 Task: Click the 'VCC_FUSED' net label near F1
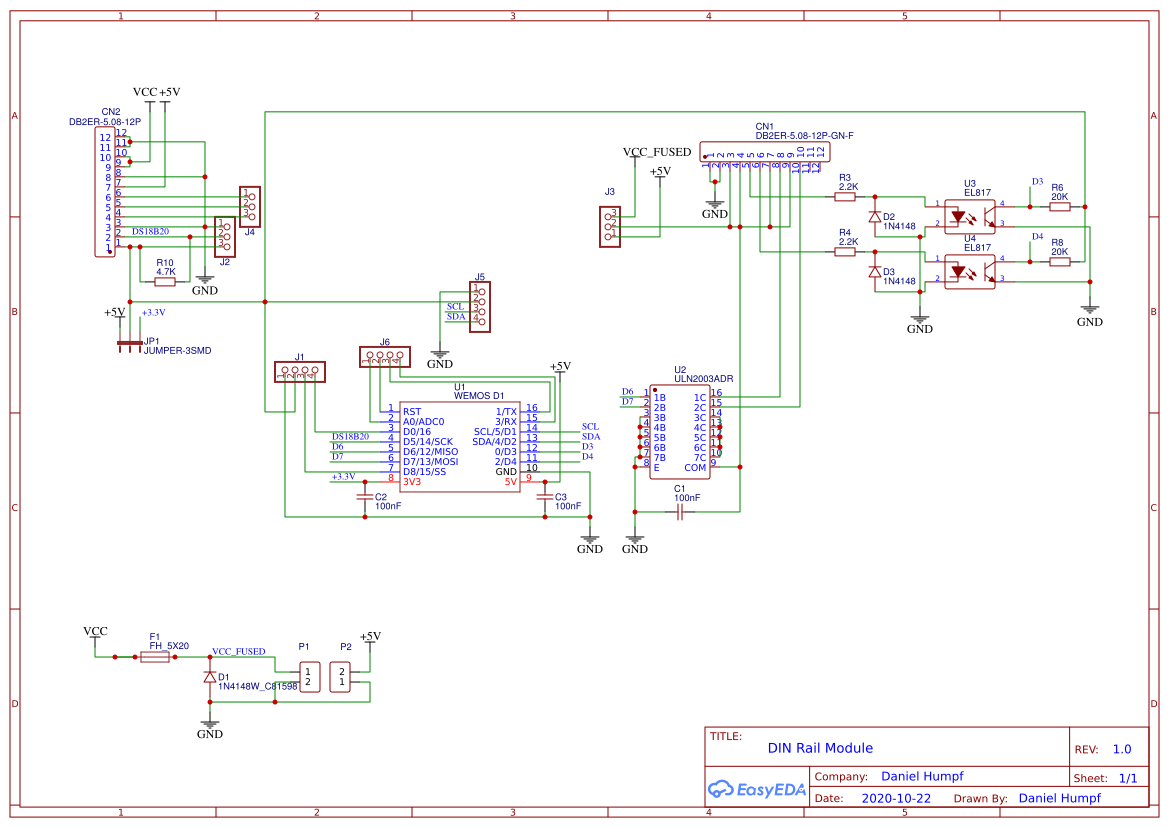point(239,651)
